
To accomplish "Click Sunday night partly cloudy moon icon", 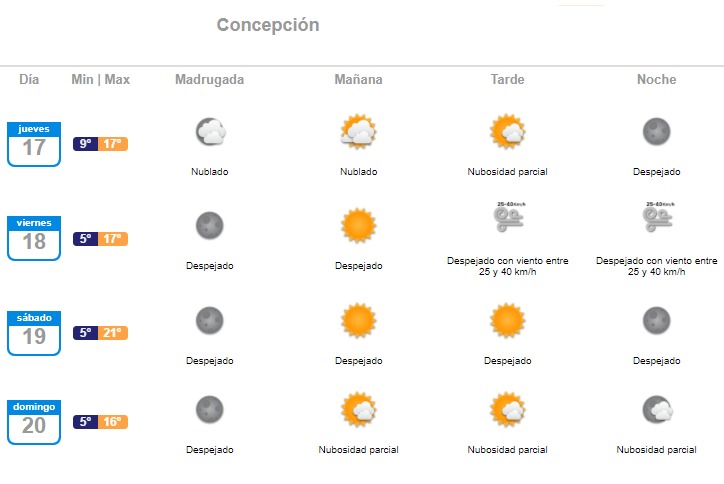I will (x=657, y=409).
